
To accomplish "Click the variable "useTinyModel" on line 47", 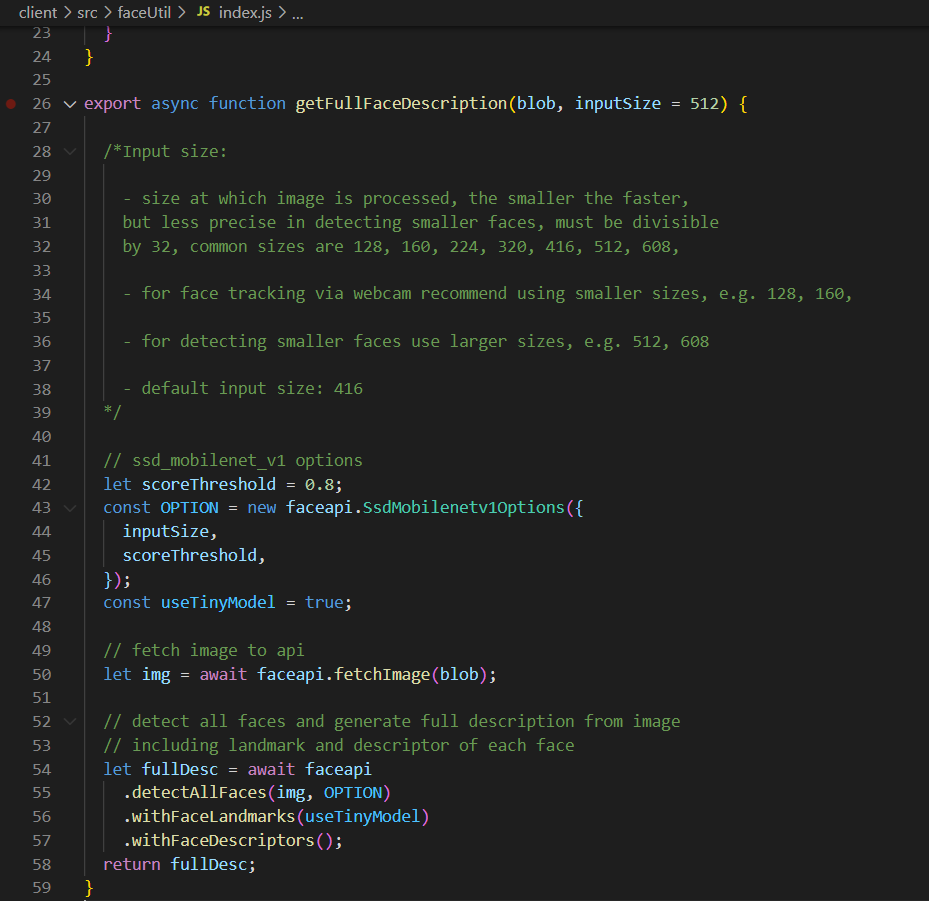I will 217,602.
